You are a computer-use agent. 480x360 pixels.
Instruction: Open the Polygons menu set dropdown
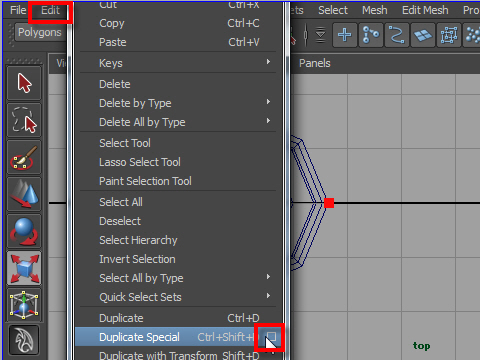[x=40, y=33]
